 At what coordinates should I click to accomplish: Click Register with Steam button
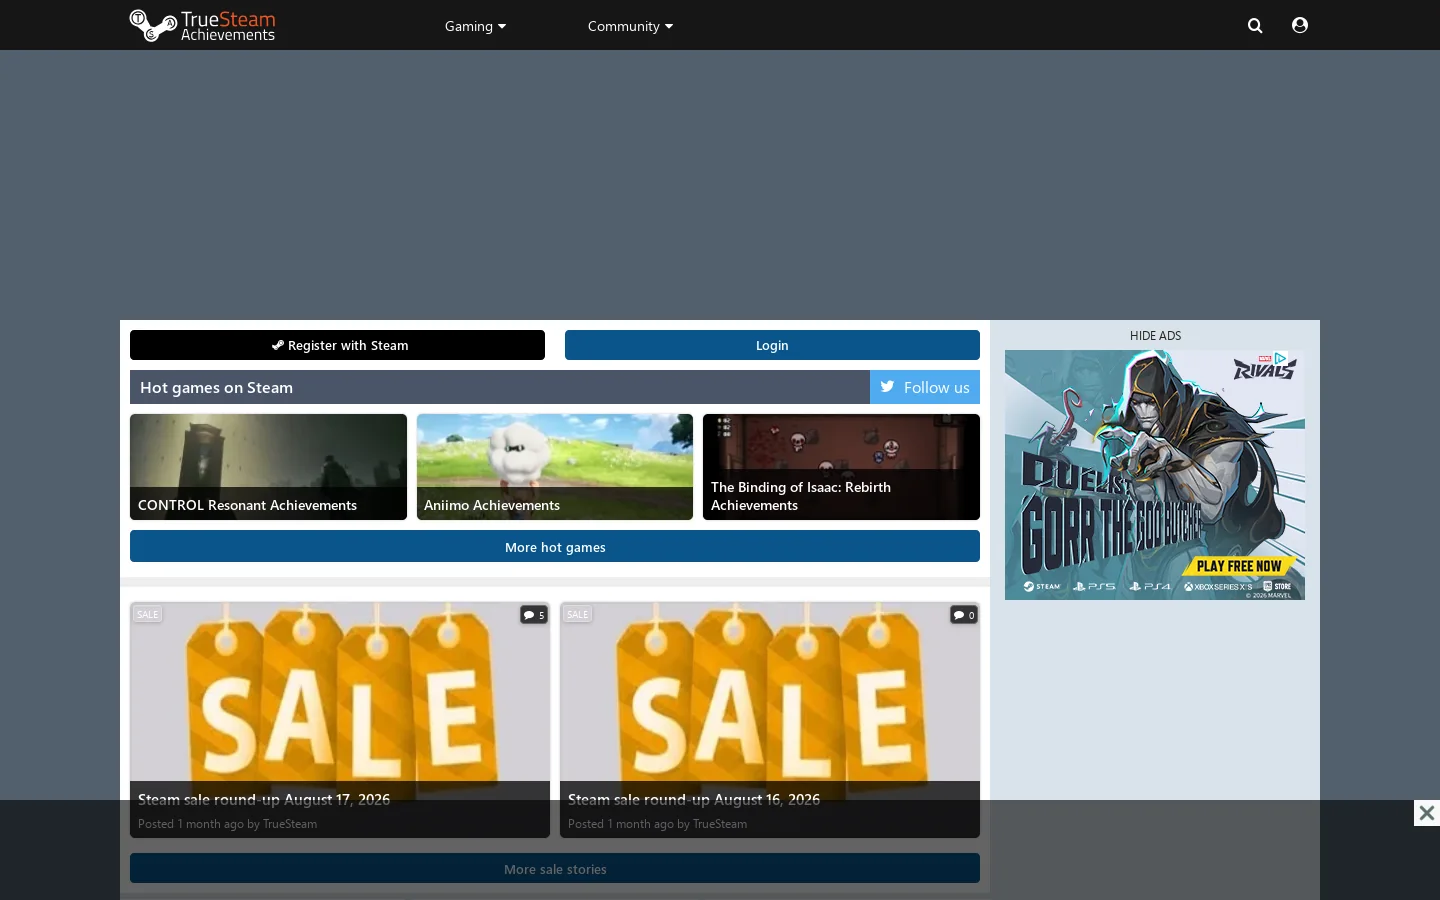click(x=338, y=345)
